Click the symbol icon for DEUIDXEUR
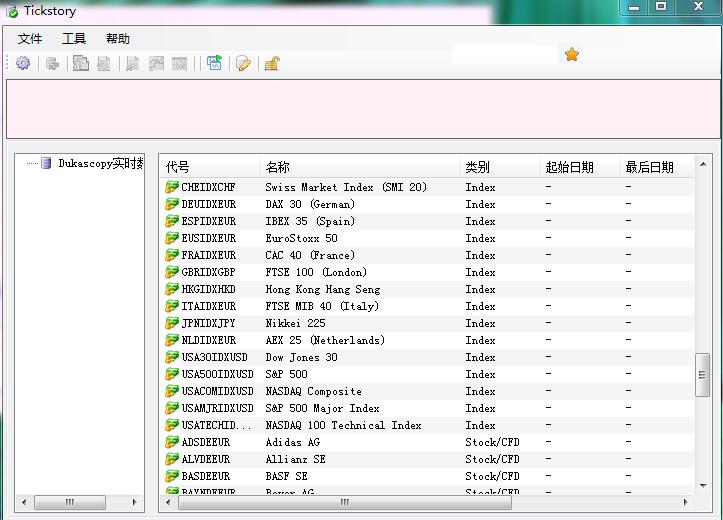723x520 pixels. tap(172, 204)
